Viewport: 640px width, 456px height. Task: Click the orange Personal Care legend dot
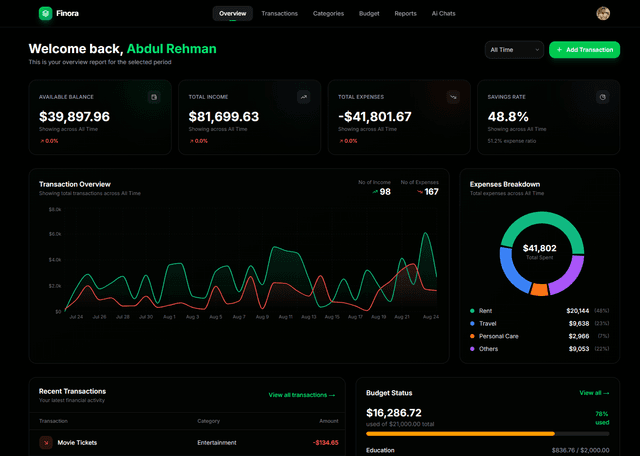click(472, 336)
